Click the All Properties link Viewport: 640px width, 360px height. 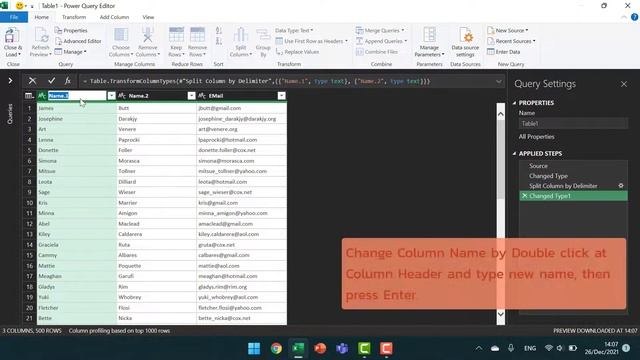[536, 137]
